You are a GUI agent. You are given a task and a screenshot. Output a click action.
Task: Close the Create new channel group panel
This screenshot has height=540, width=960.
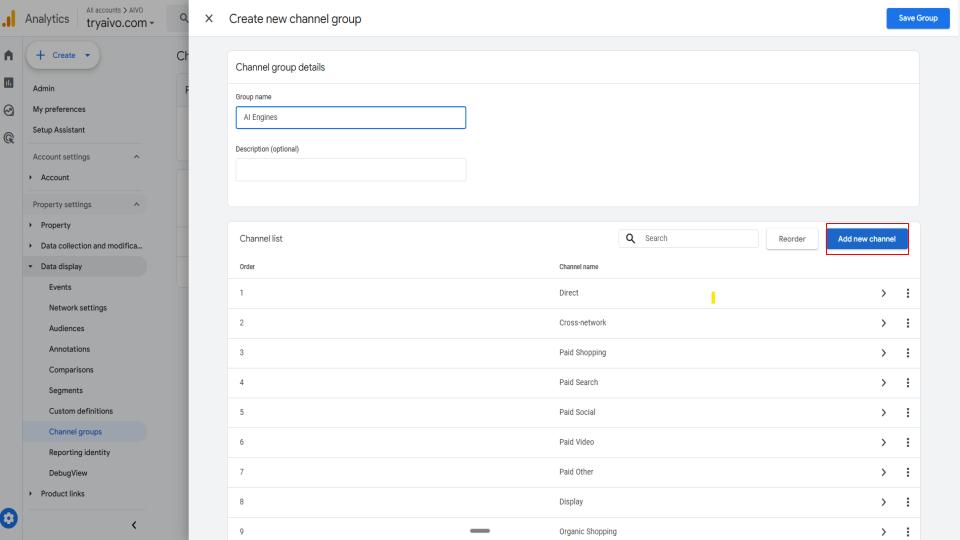click(209, 18)
